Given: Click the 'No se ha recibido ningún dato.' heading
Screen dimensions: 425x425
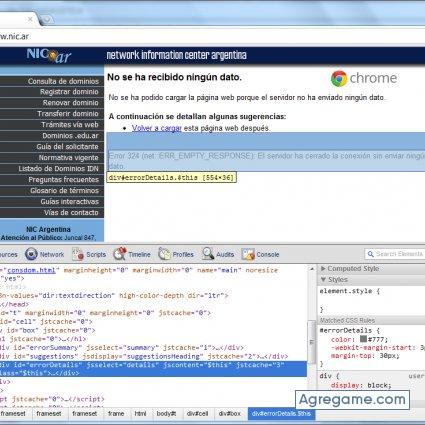Looking at the screenshot, I should click(x=174, y=77).
